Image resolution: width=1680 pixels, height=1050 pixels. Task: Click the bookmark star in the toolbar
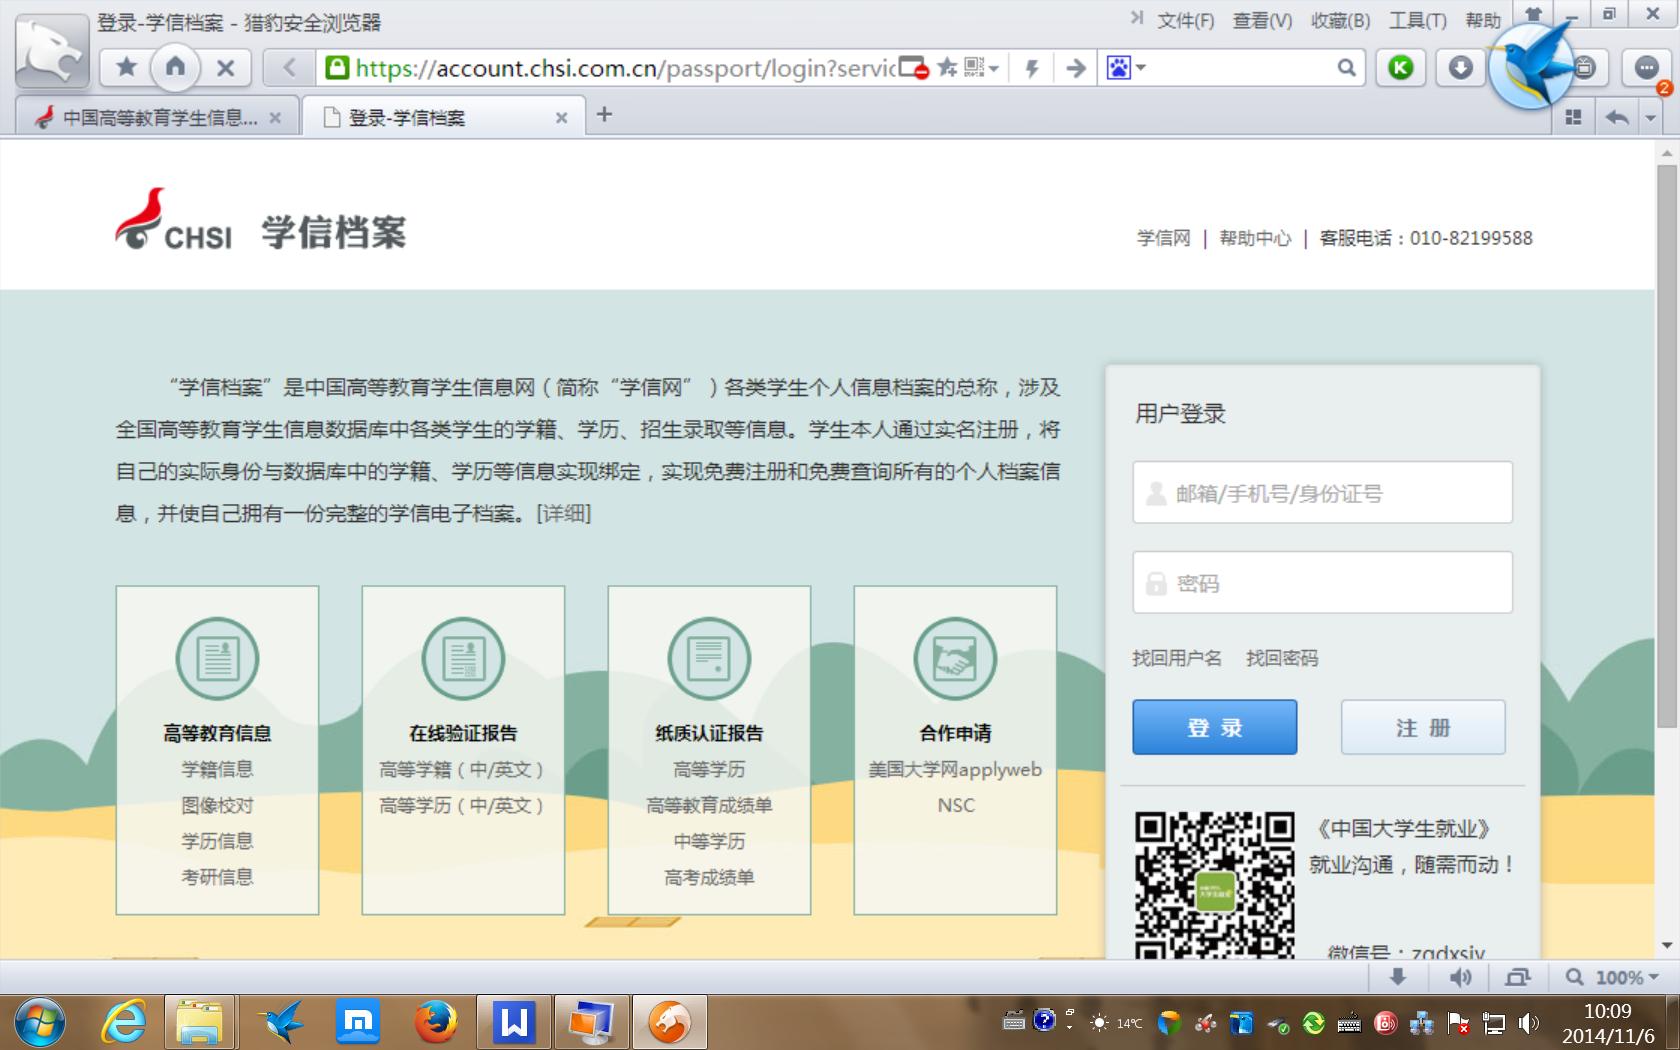pos(126,67)
